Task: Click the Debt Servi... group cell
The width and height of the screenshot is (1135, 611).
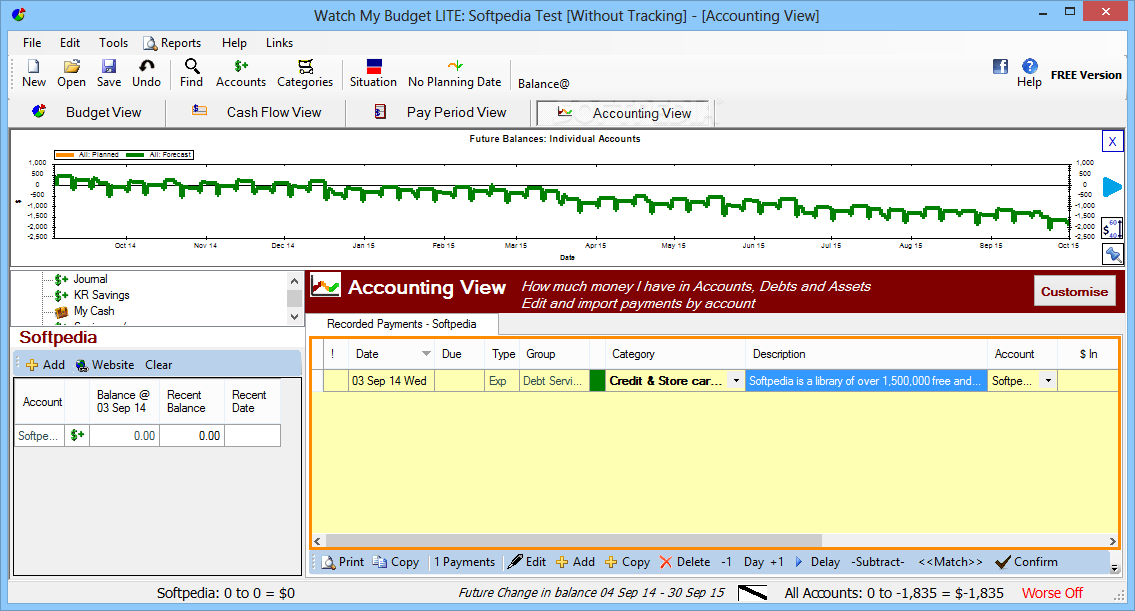Action: point(554,381)
